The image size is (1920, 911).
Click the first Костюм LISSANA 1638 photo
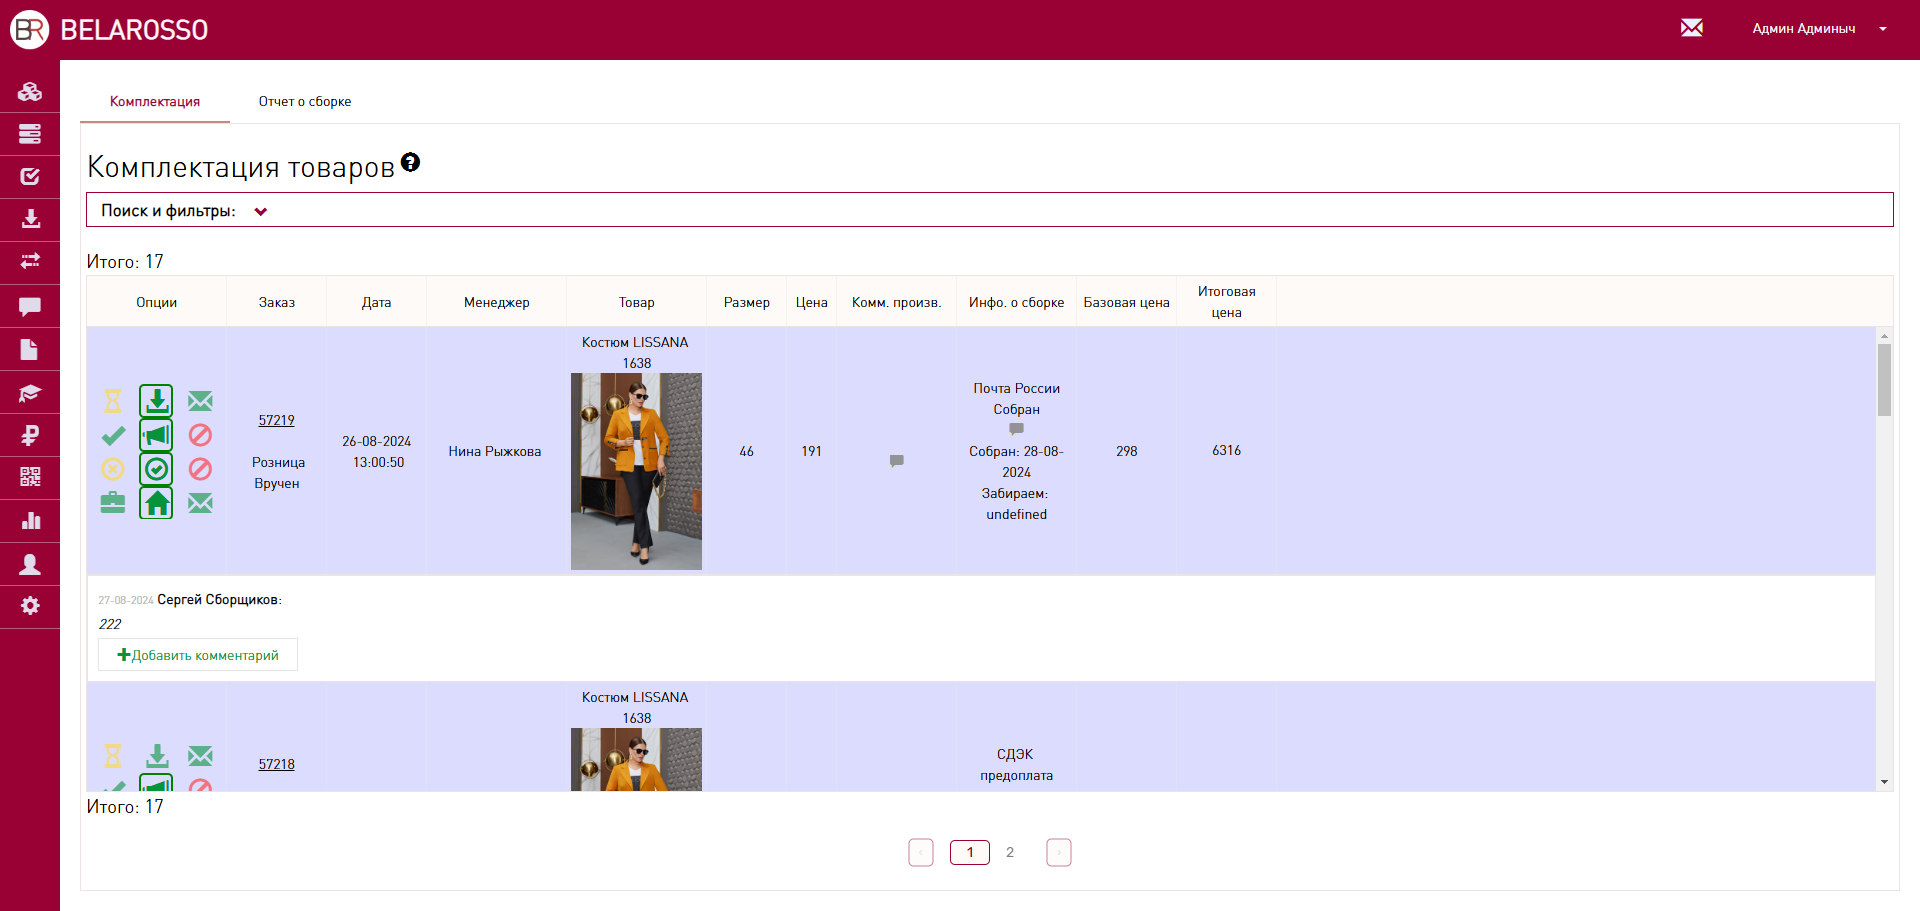636,472
